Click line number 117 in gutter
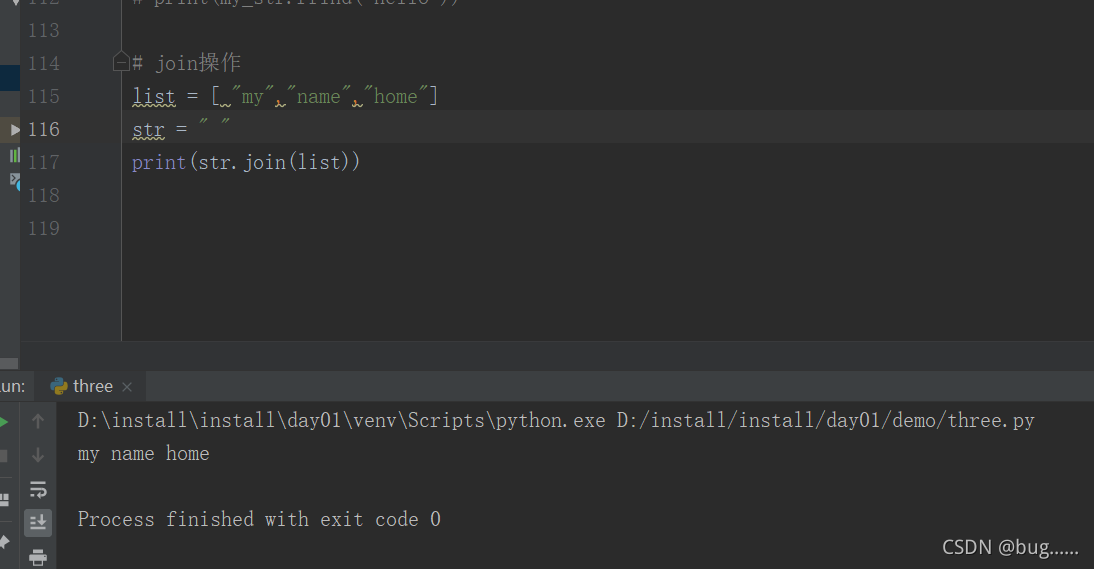 [x=44, y=162]
